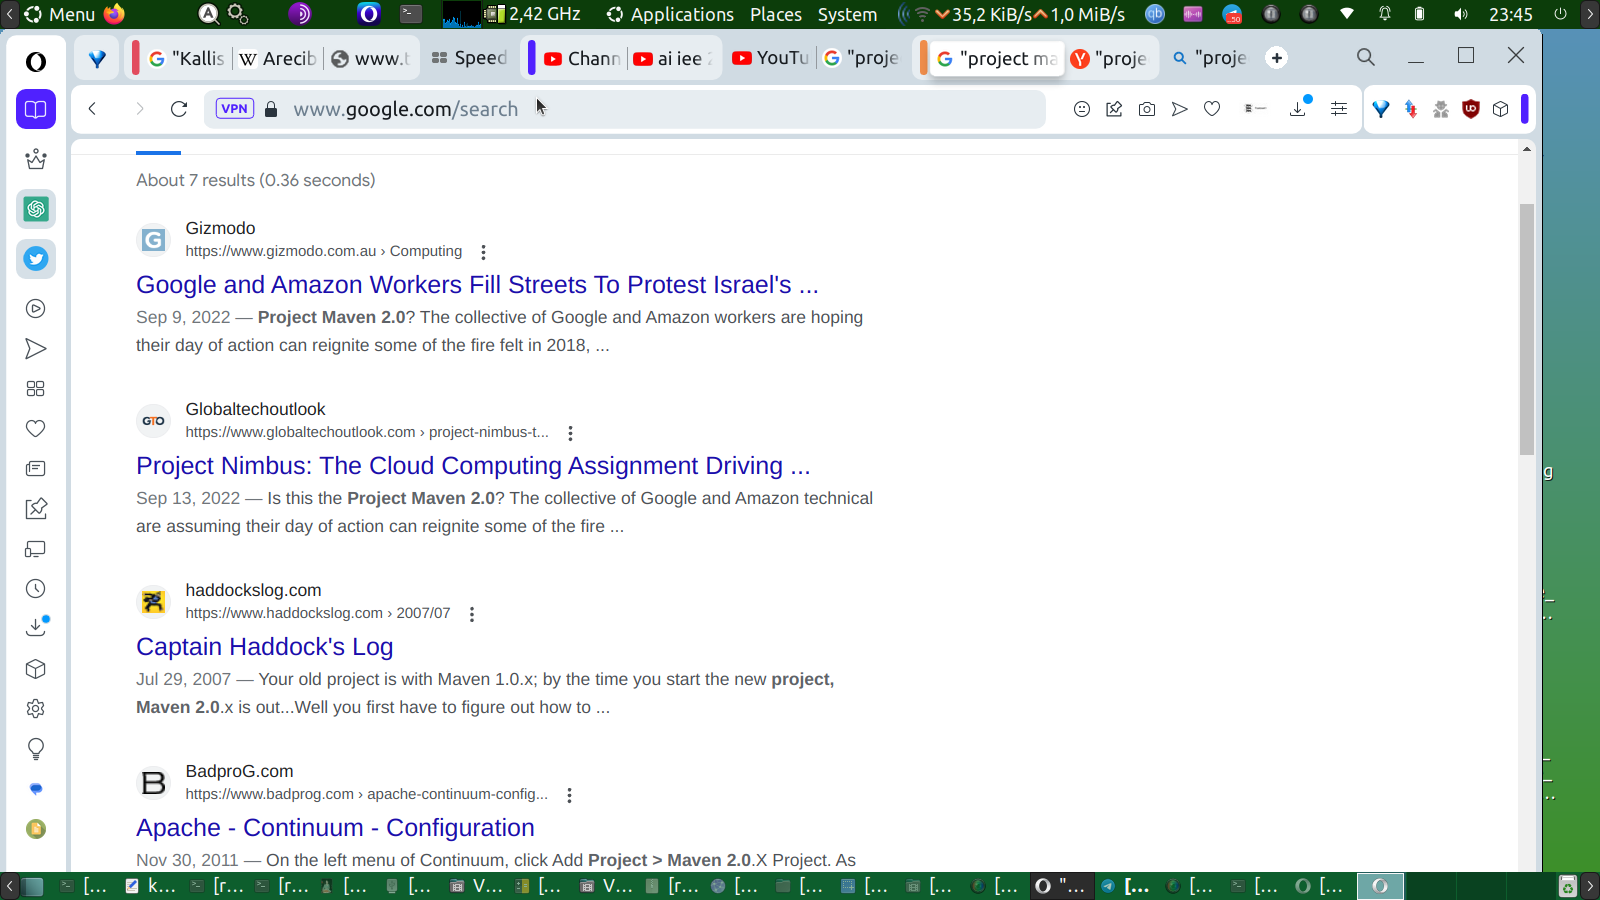Open more options for haddockslog.com result
The height and width of the screenshot is (900, 1600).
(472, 614)
